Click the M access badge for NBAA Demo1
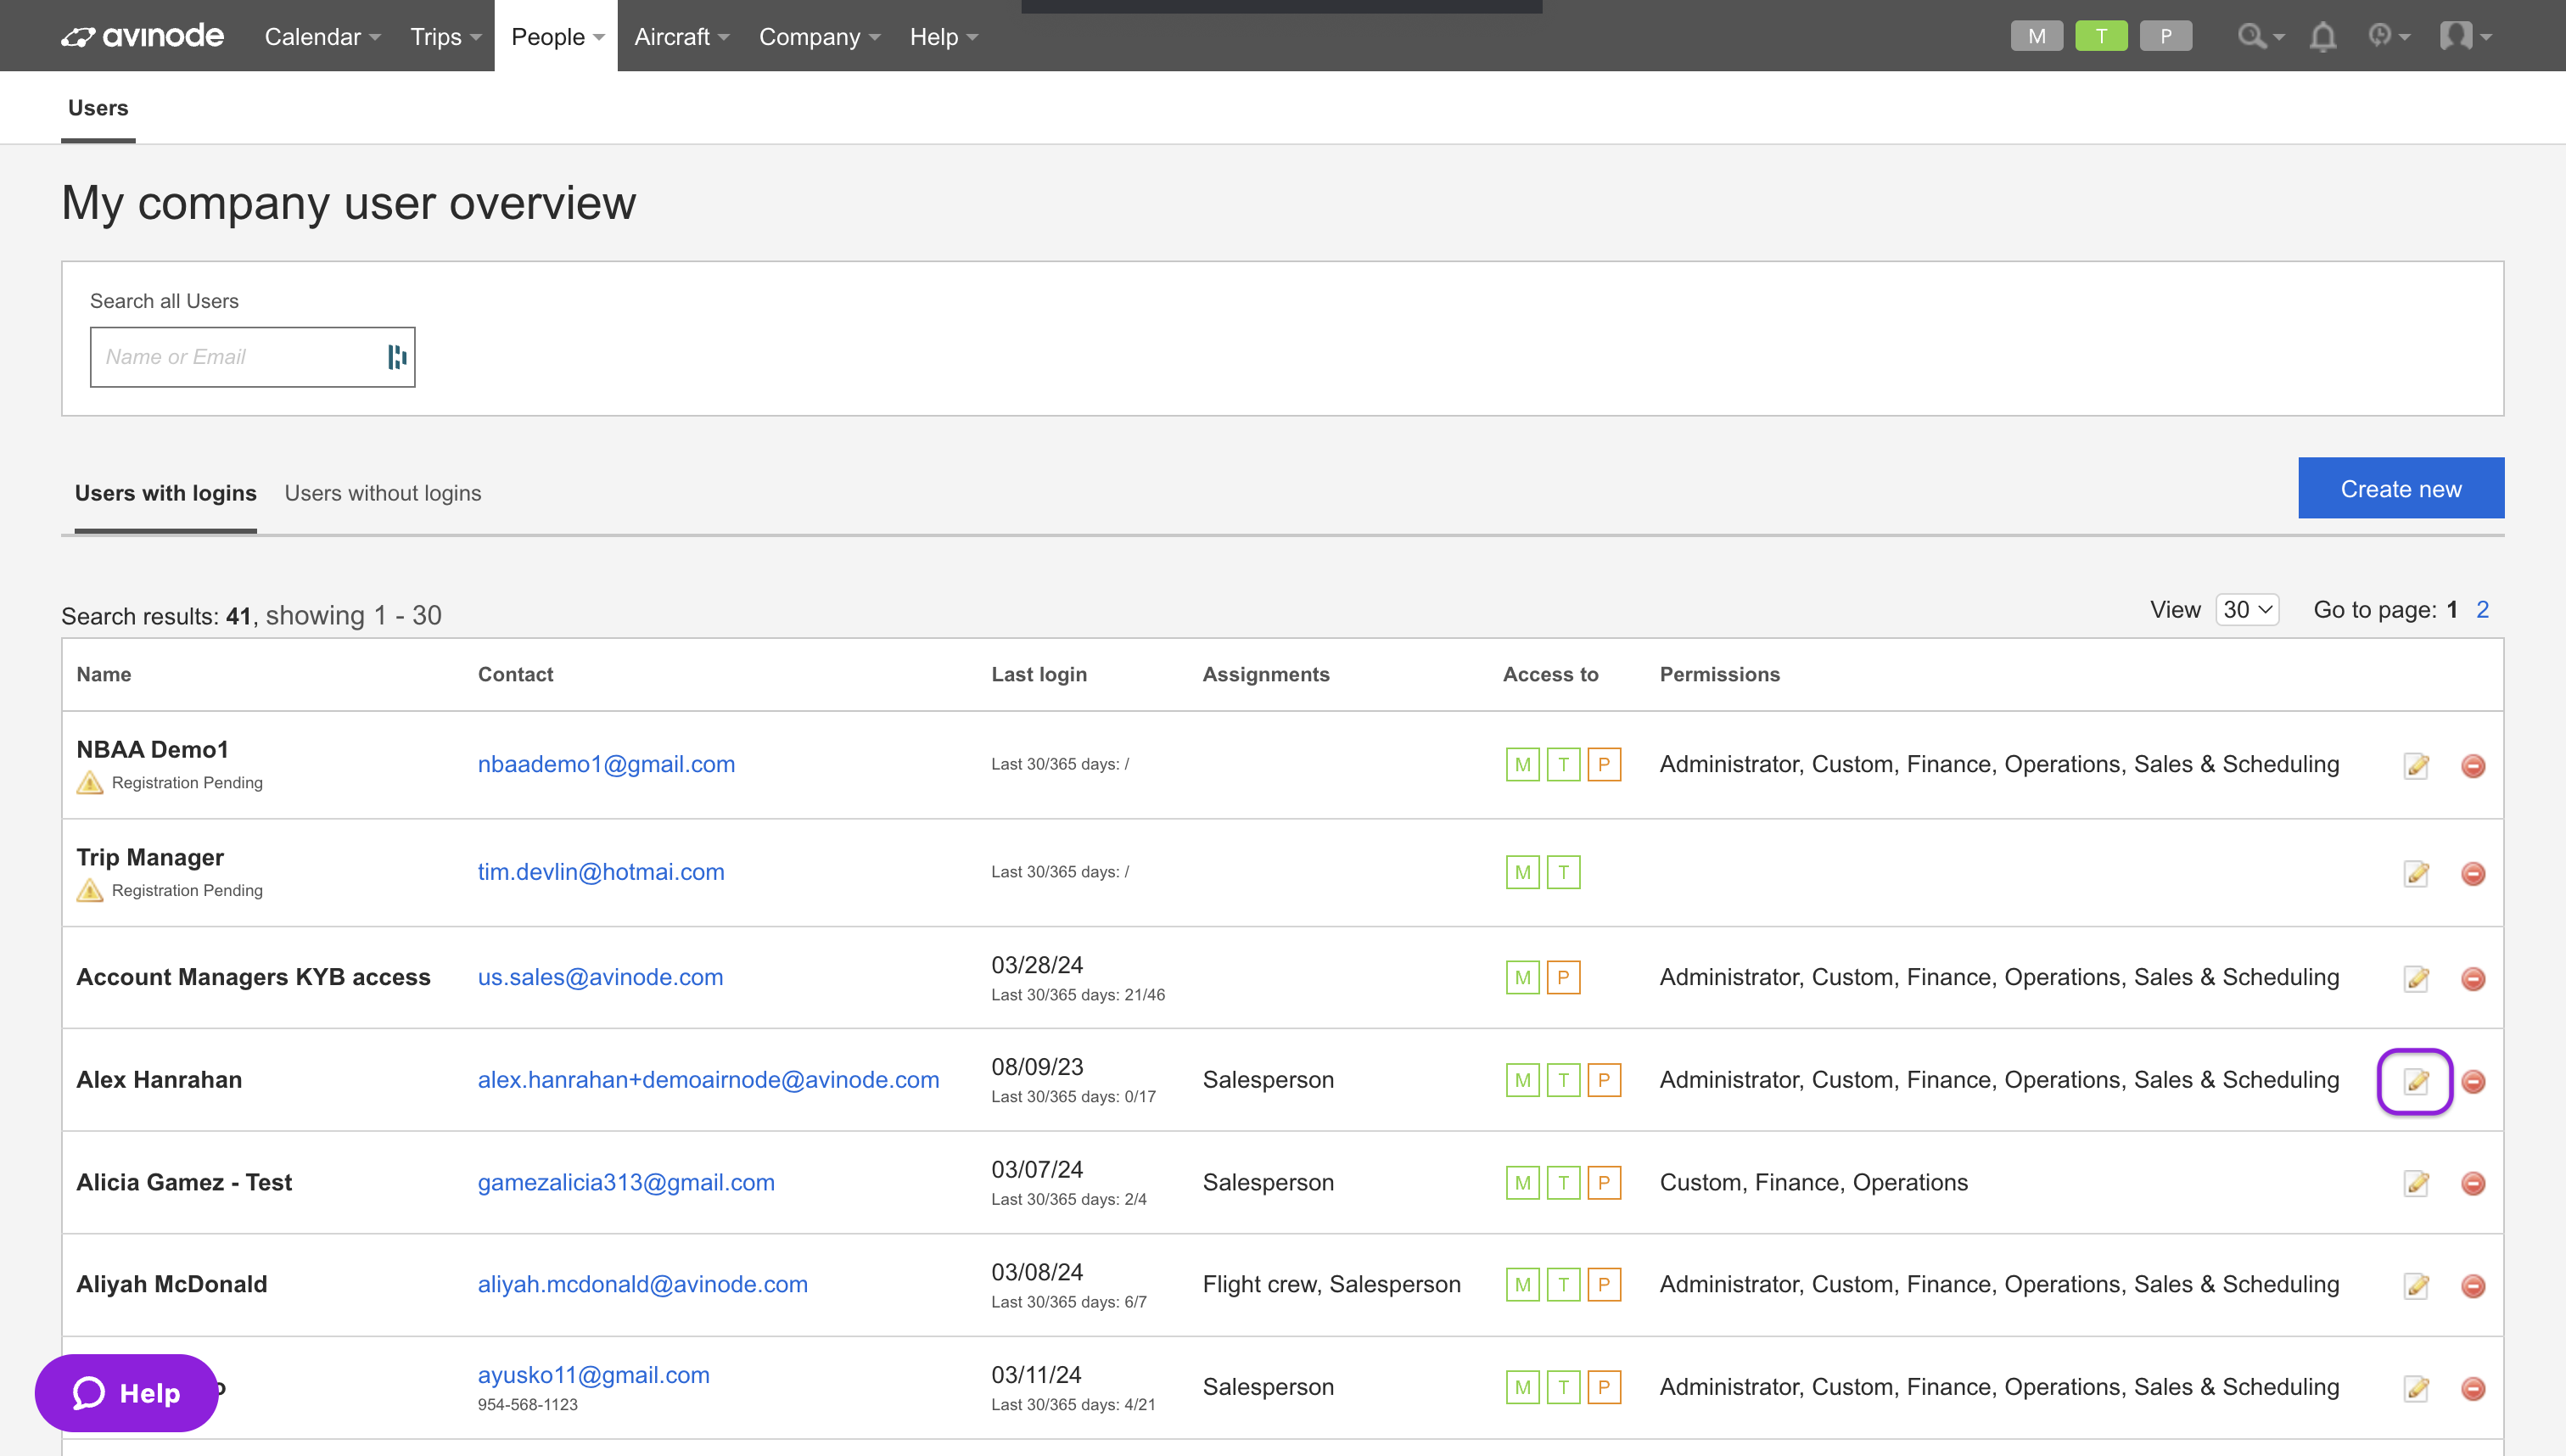 tap(1522, 765)
